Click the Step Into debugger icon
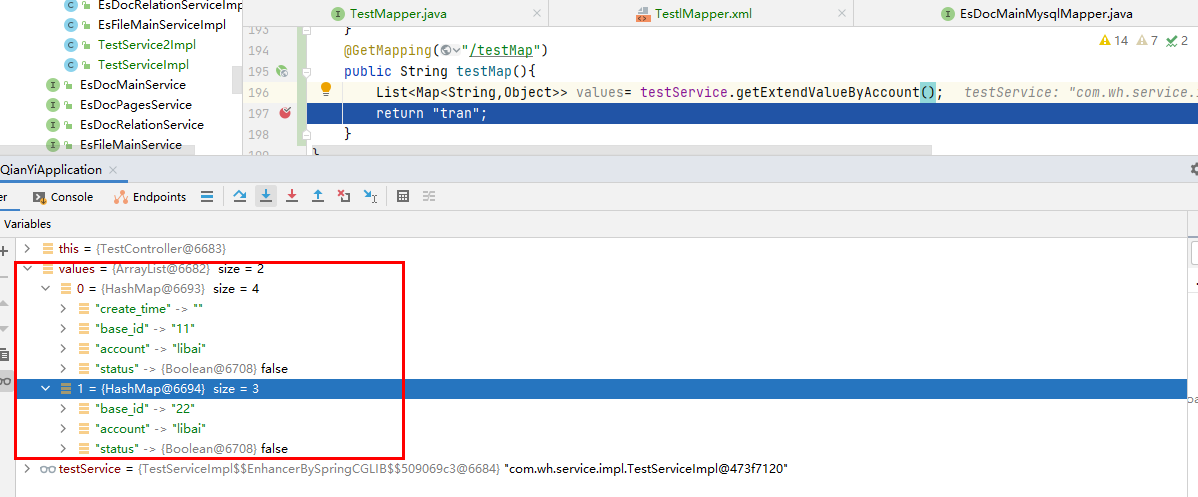 [x=265, y=197]
